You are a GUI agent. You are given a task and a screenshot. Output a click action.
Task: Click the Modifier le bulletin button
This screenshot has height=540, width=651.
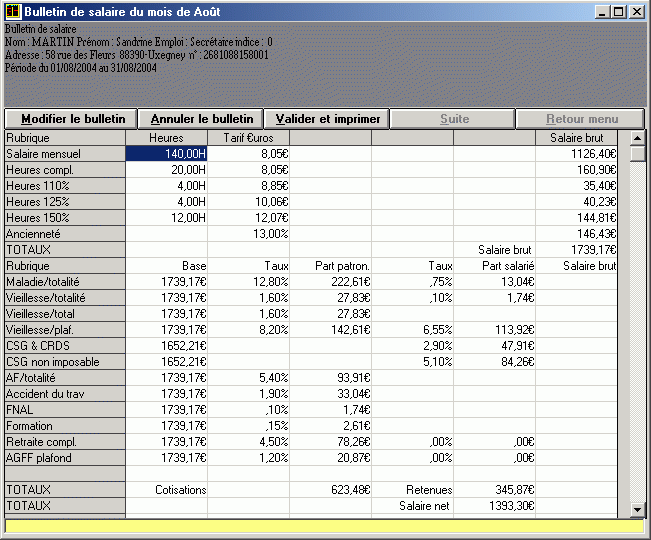(x=69, y=119)
